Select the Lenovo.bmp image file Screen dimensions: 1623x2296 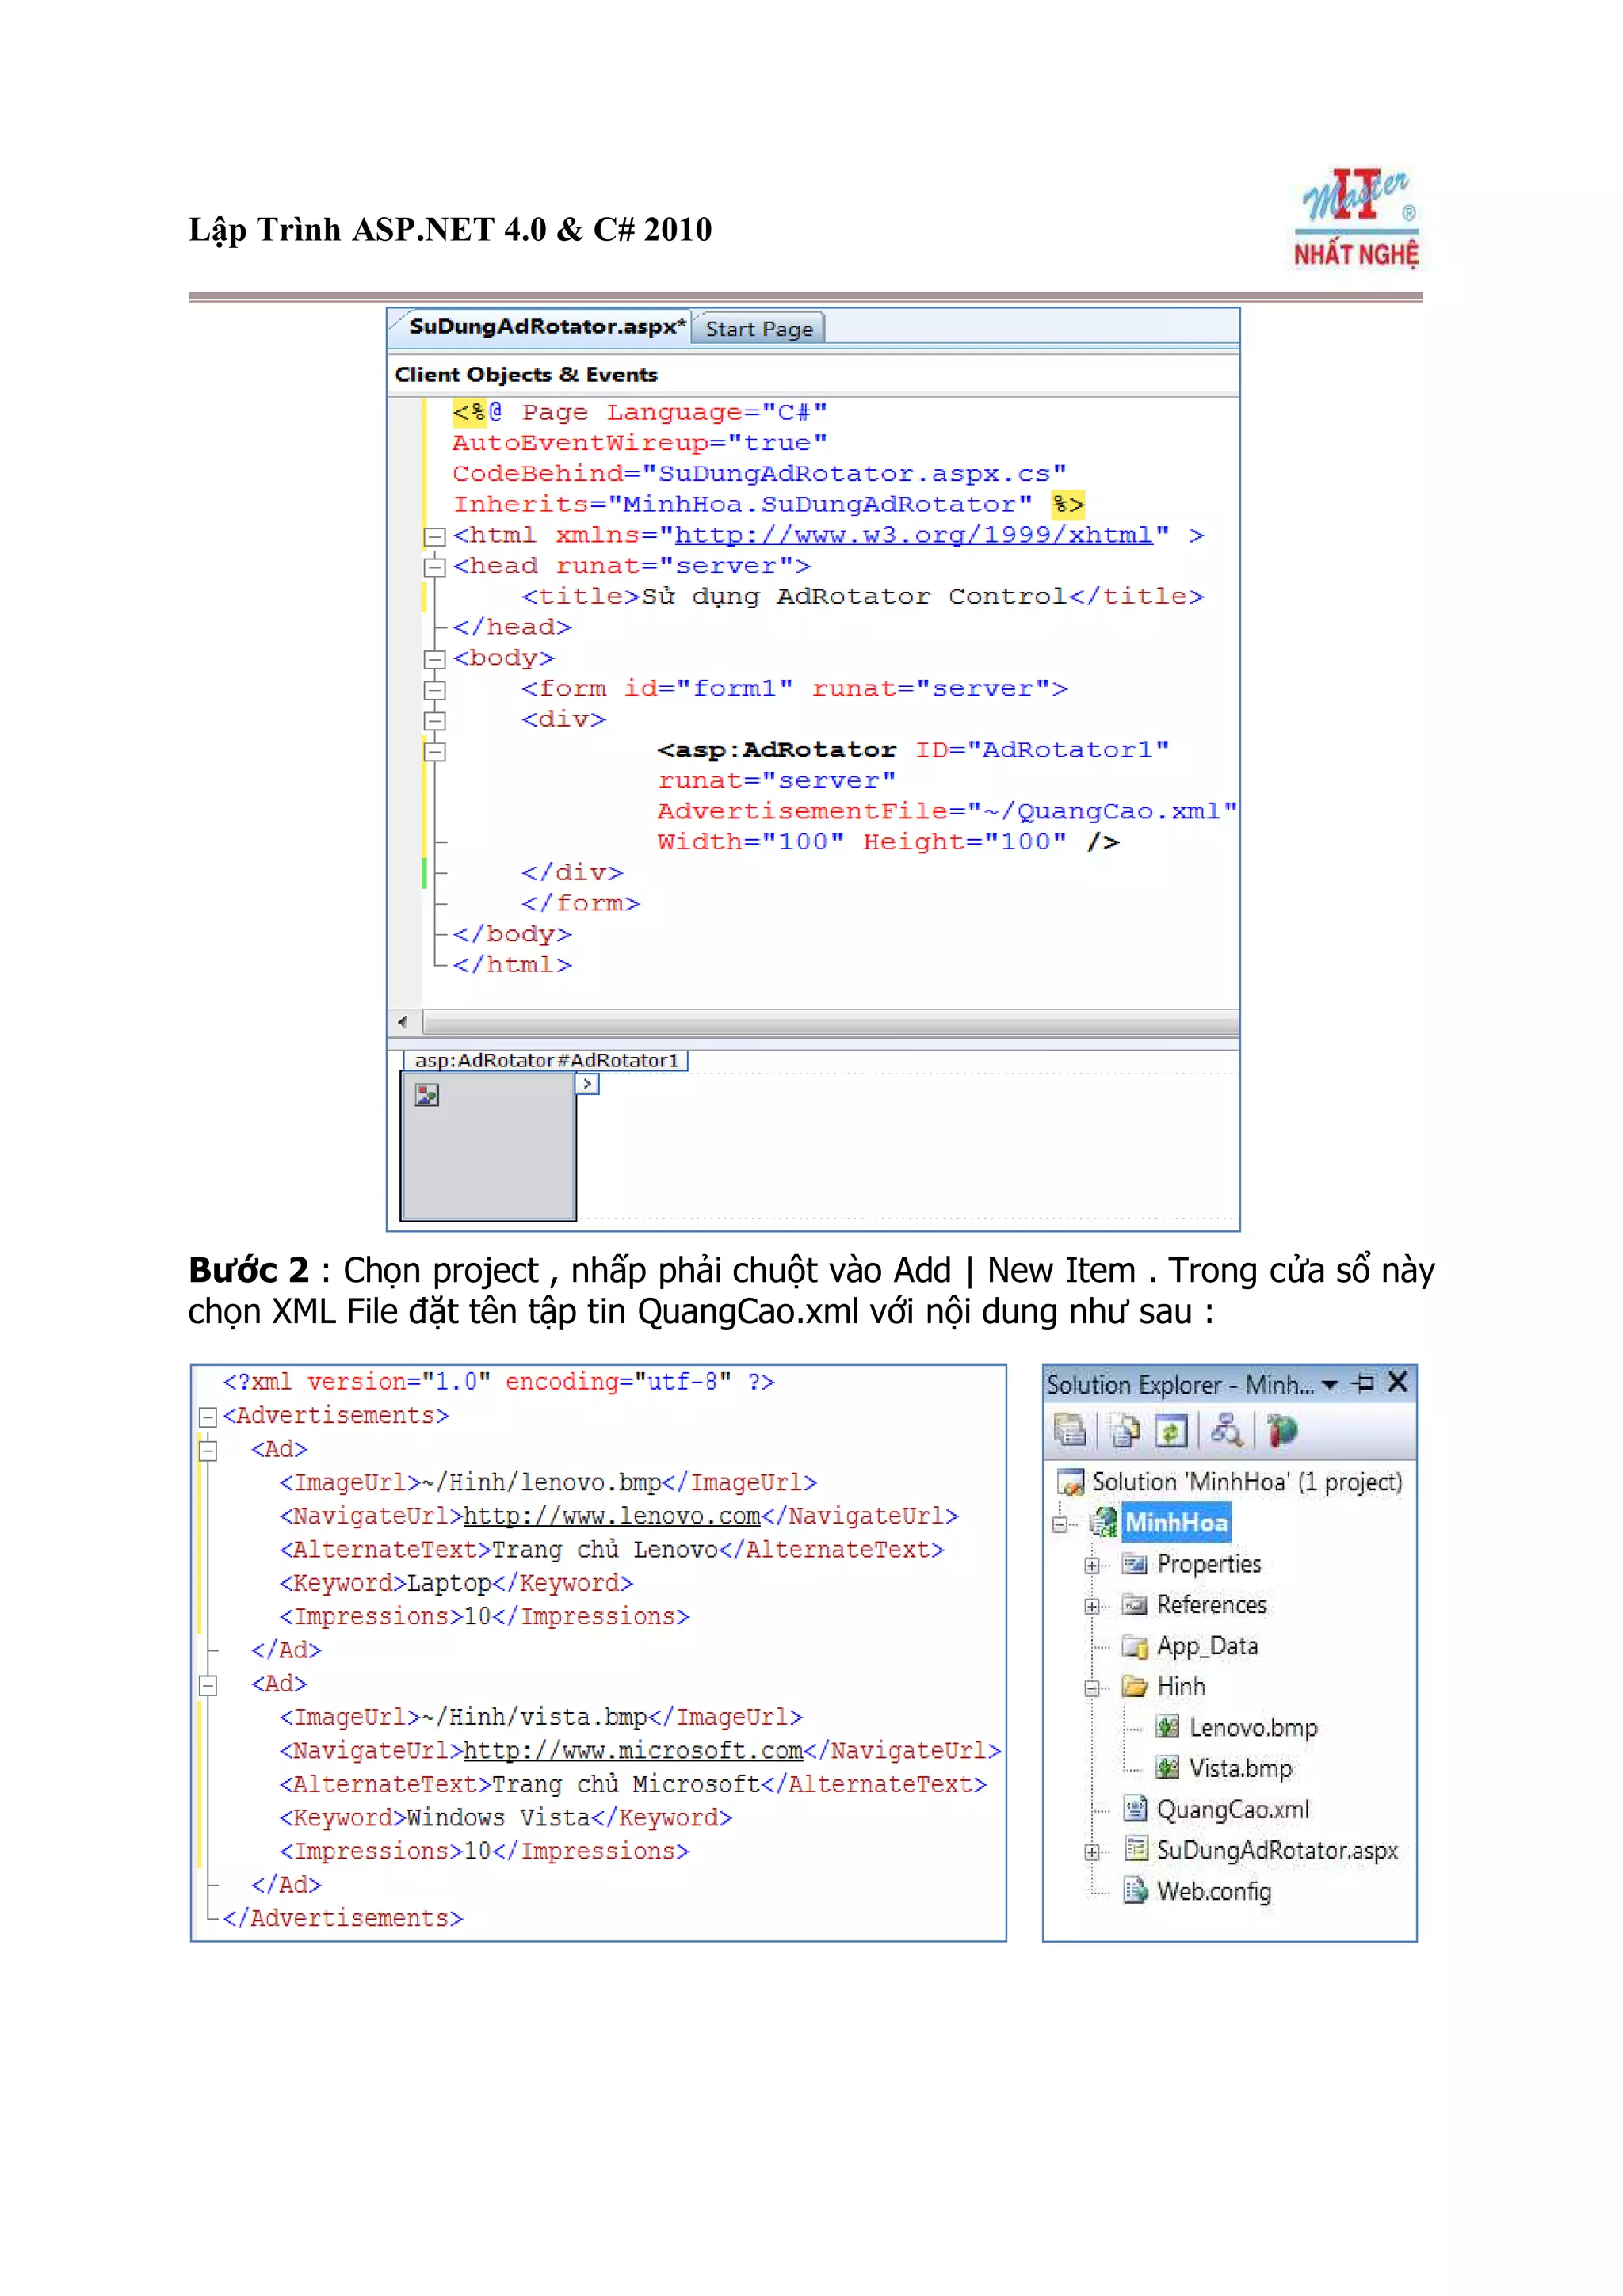(1252, 1727)
